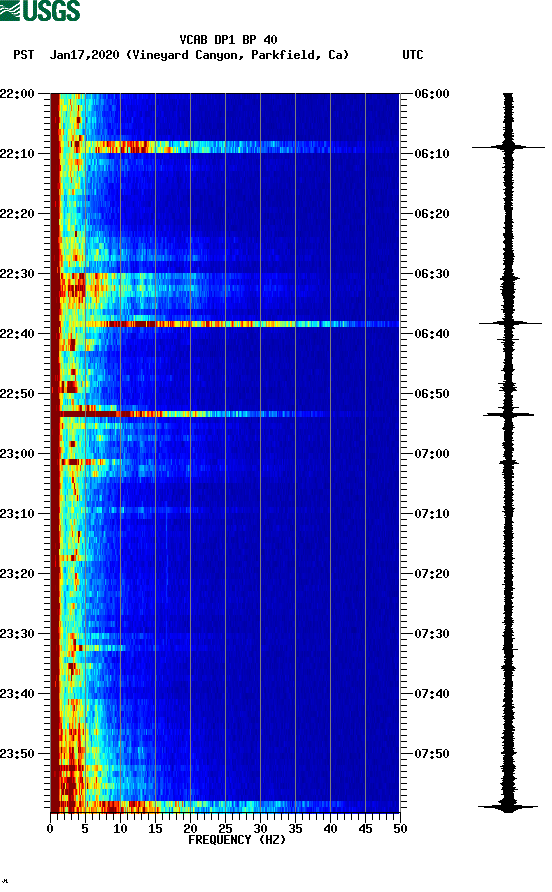Viewport: 552px width, 892px height.
Task: Click the '30' frequency axis tick label
Action: (x=260, y=829)
